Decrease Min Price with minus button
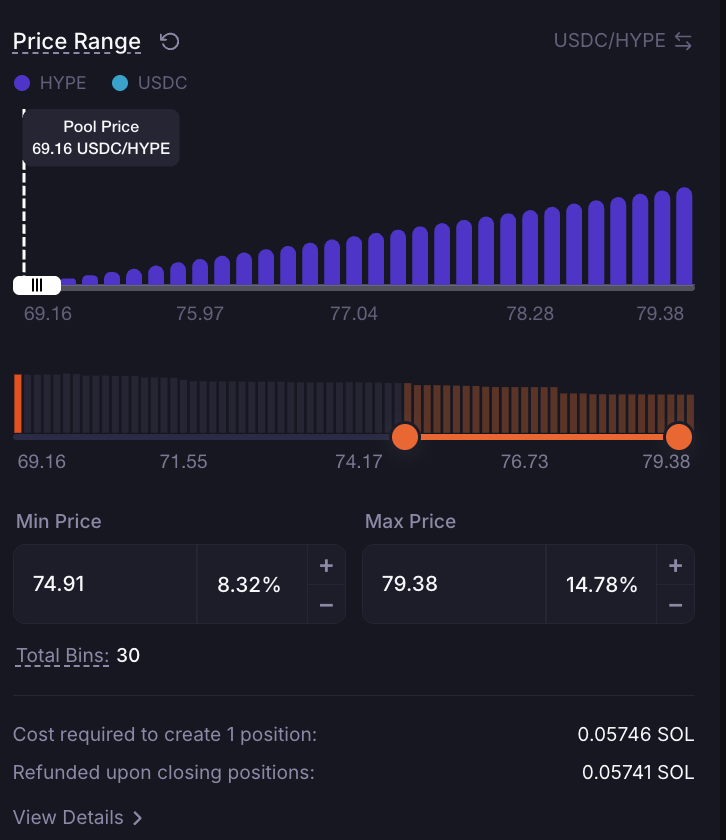Image resolution: width=726 pixels, height=840 pixels. [x=326, y=605]
